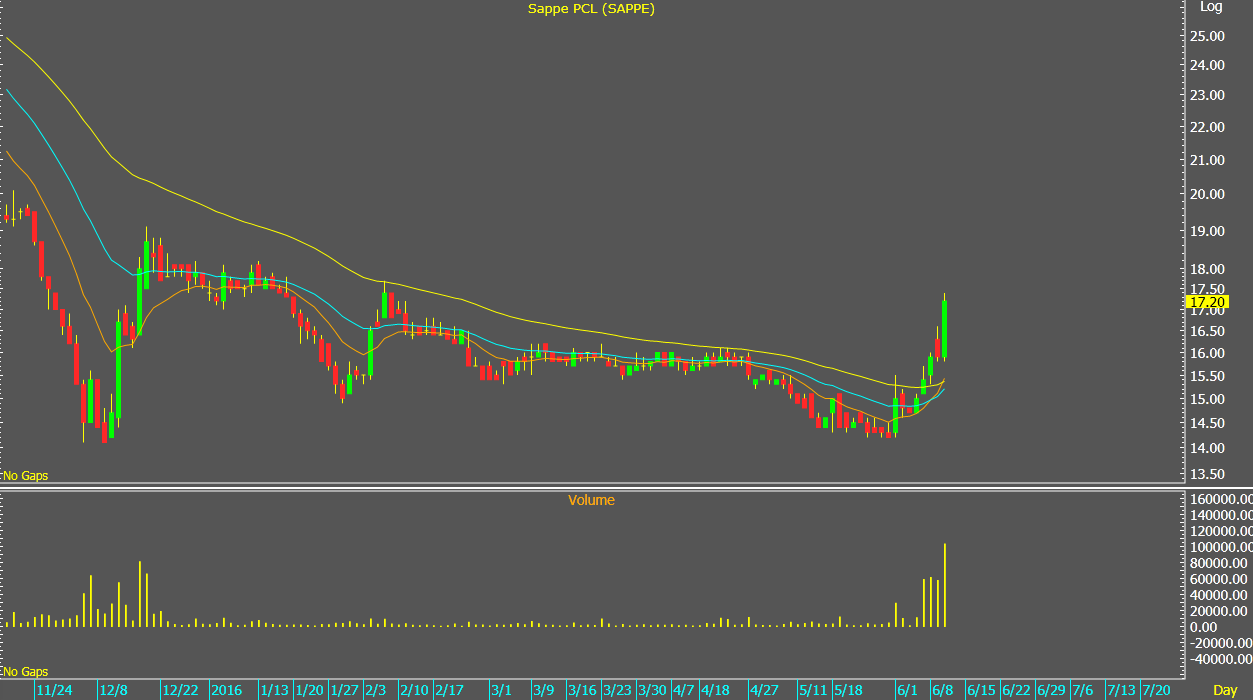Select the 7/20 date on time axis
The image size is (1253, 700).
(x=1156, y=691)
